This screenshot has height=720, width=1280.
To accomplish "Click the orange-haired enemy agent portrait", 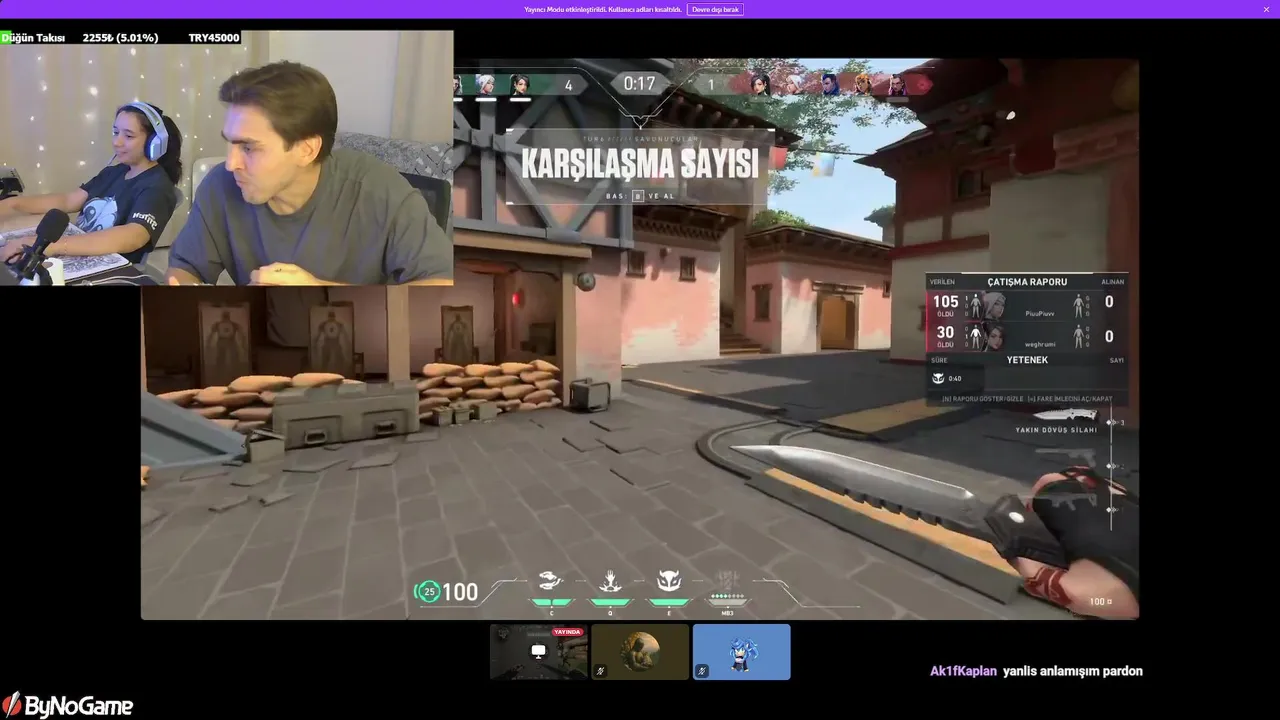I will (863, 85).
